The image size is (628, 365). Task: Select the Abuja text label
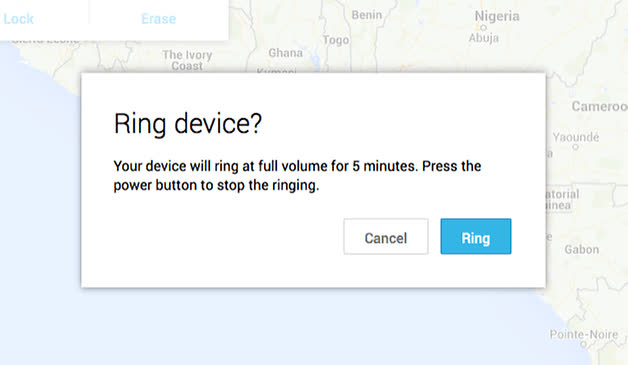pos(484,38)
